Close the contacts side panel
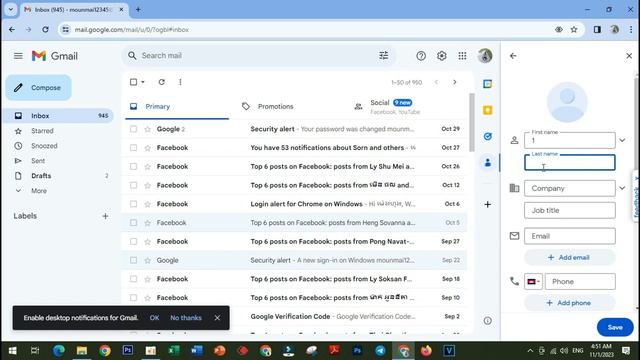Image resolution: width=640 pixels, height=360 pixels. (x=629, y=56)
